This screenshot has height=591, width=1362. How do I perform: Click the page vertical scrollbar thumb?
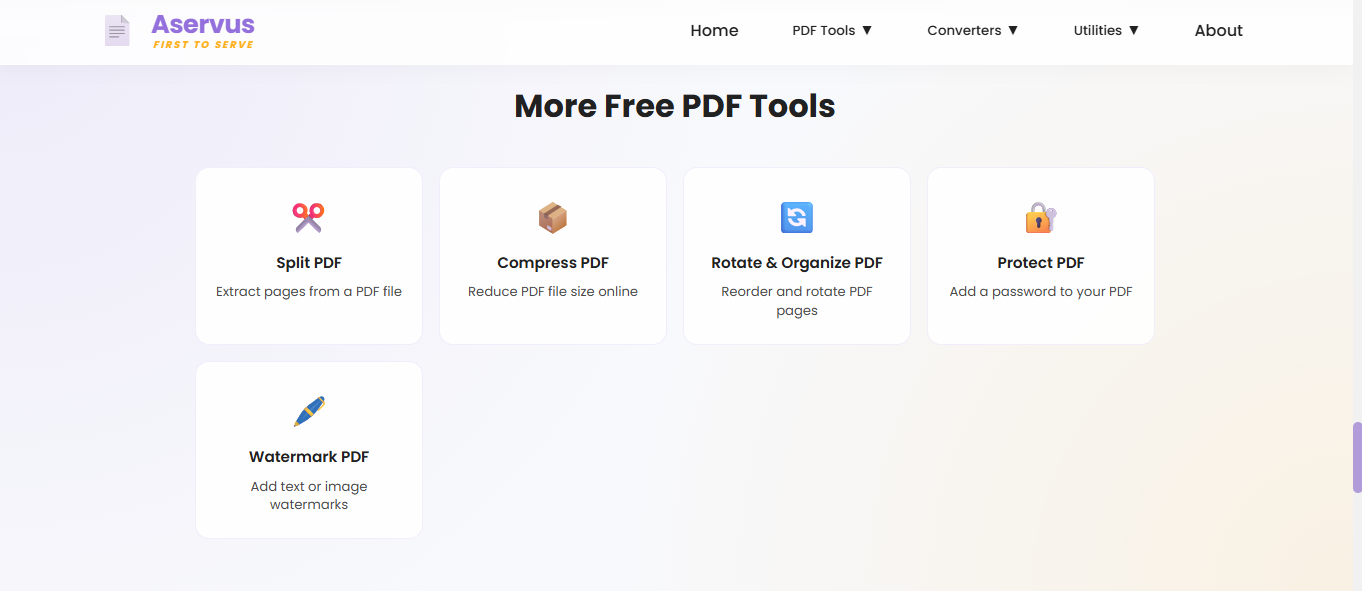click(x=1356, y=457)
